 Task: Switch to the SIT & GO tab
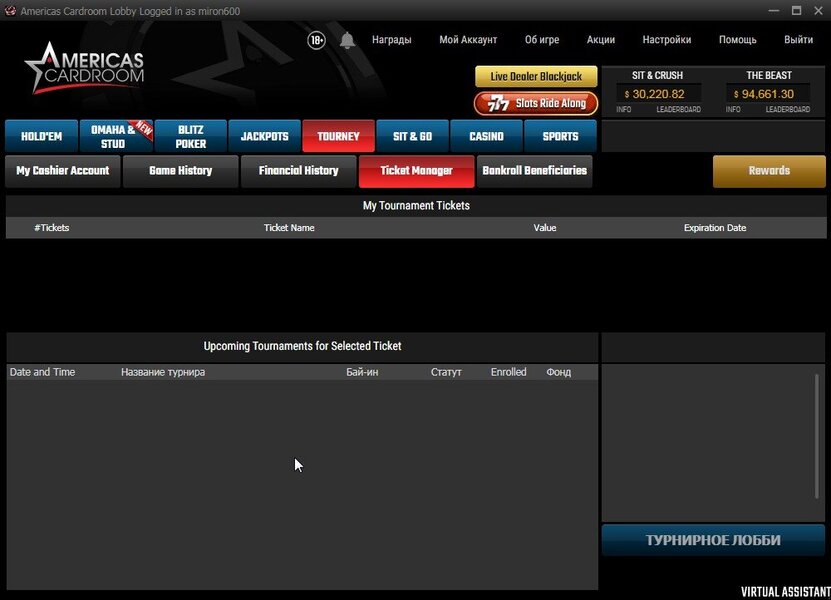pos(412,137)
